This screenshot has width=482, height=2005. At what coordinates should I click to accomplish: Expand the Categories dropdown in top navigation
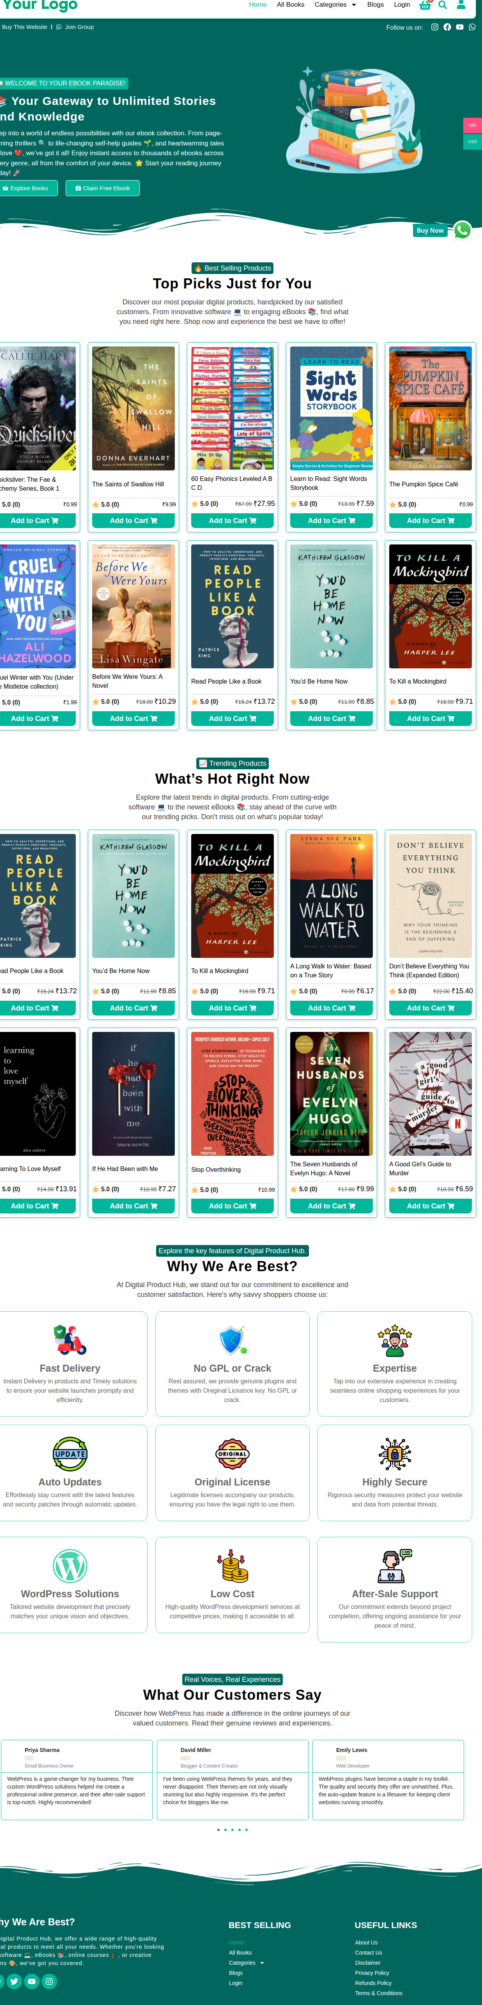click(x=335, y=5)
